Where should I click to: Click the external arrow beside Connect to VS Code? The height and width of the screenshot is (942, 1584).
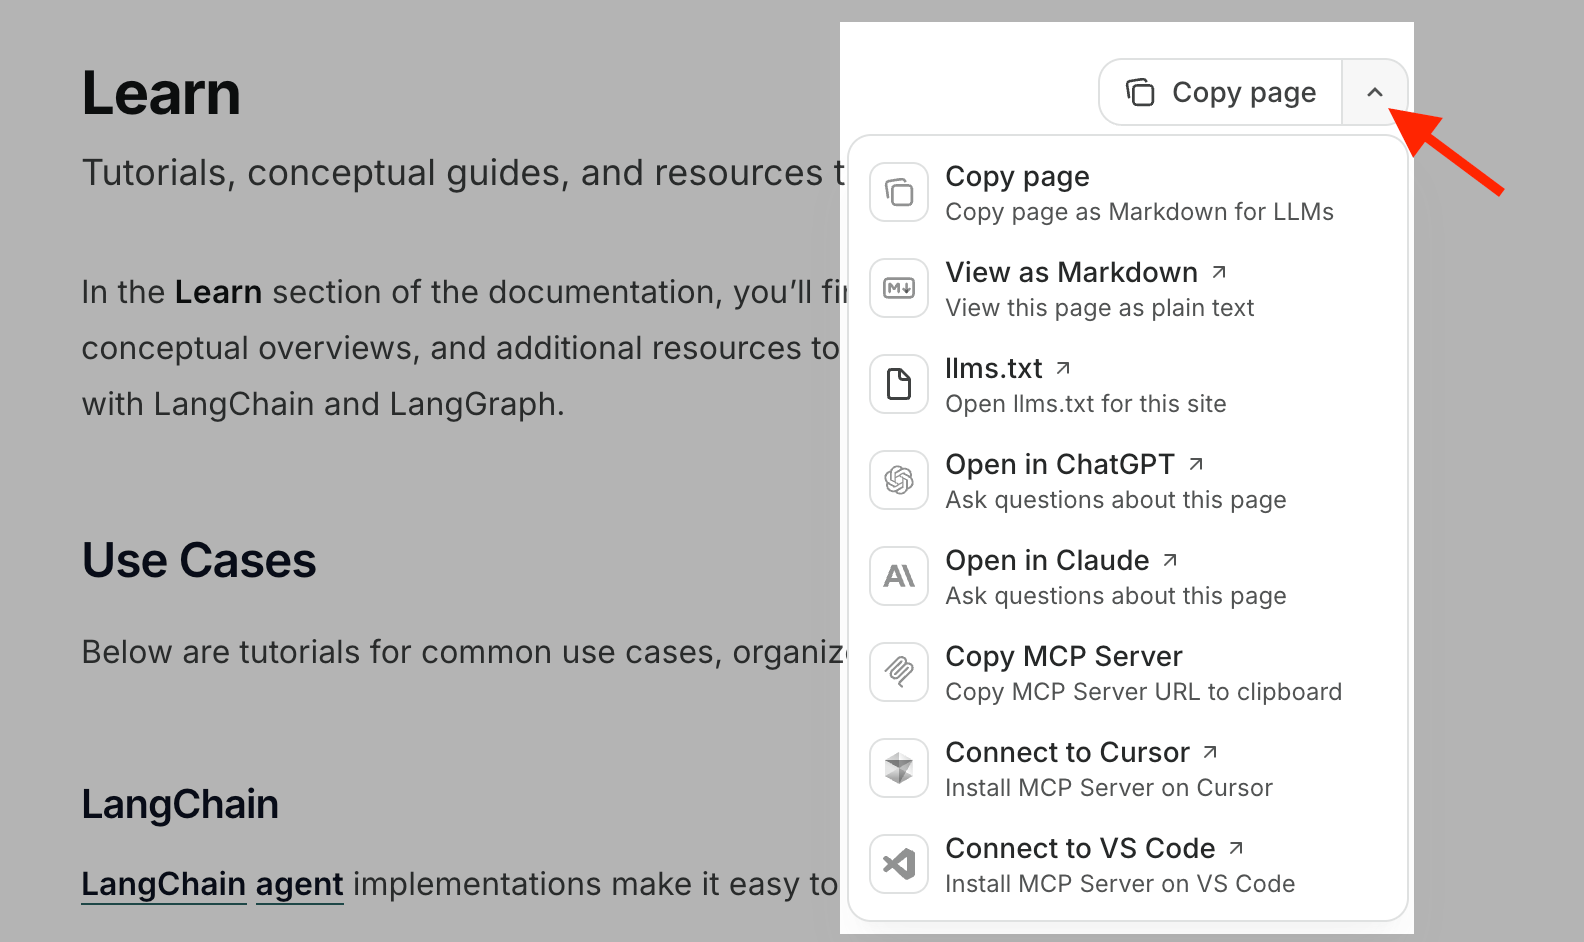click(1236, 848)
